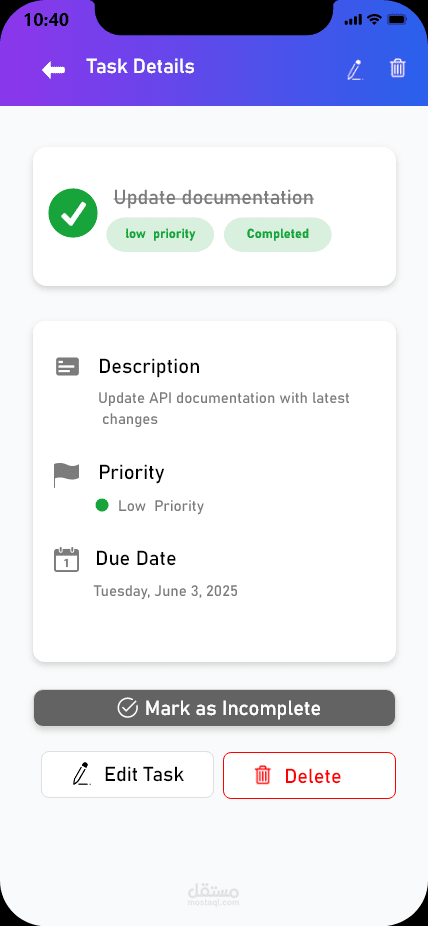Tap the battery icon in status bar
Screen dimensions: 428x926
tap(397, 19)
